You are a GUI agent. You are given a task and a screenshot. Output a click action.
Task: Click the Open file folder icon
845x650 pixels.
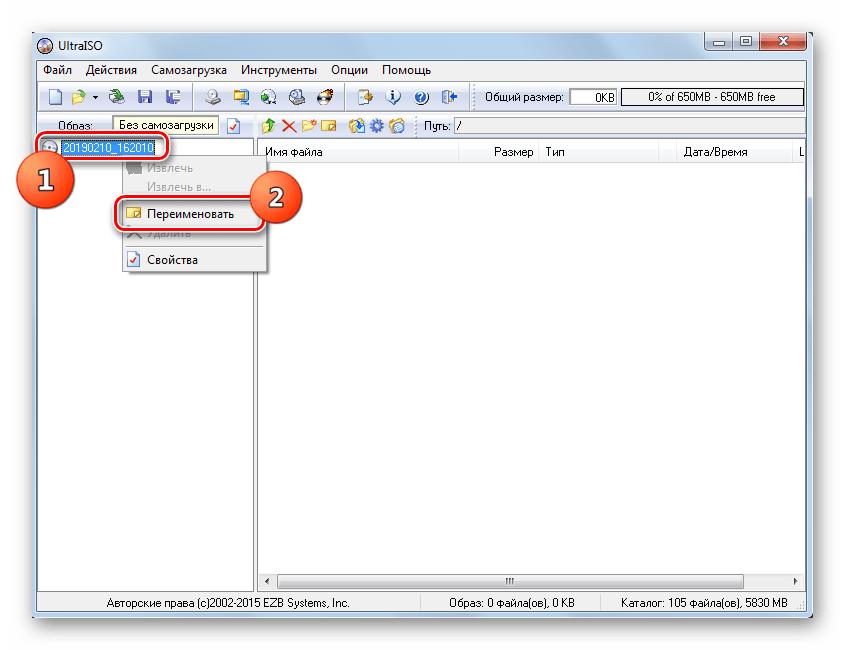click(x=79, y=97)
